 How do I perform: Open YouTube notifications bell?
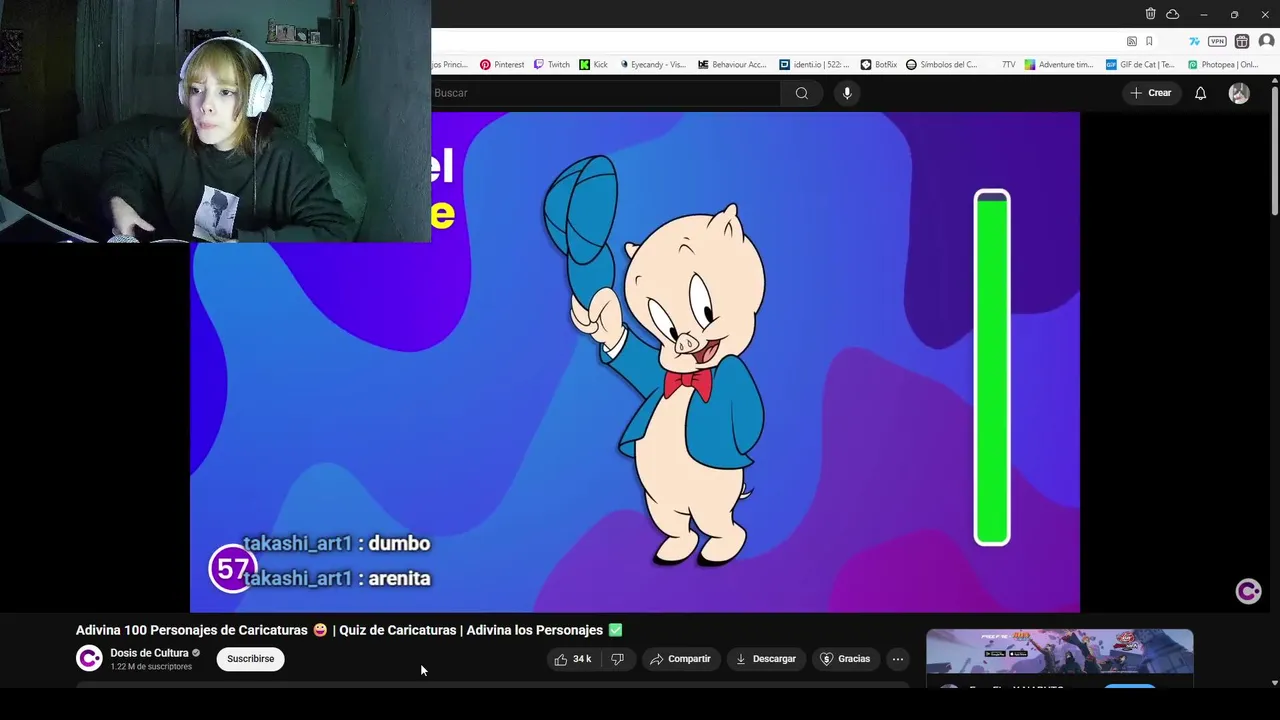[x=1201, y=93]
